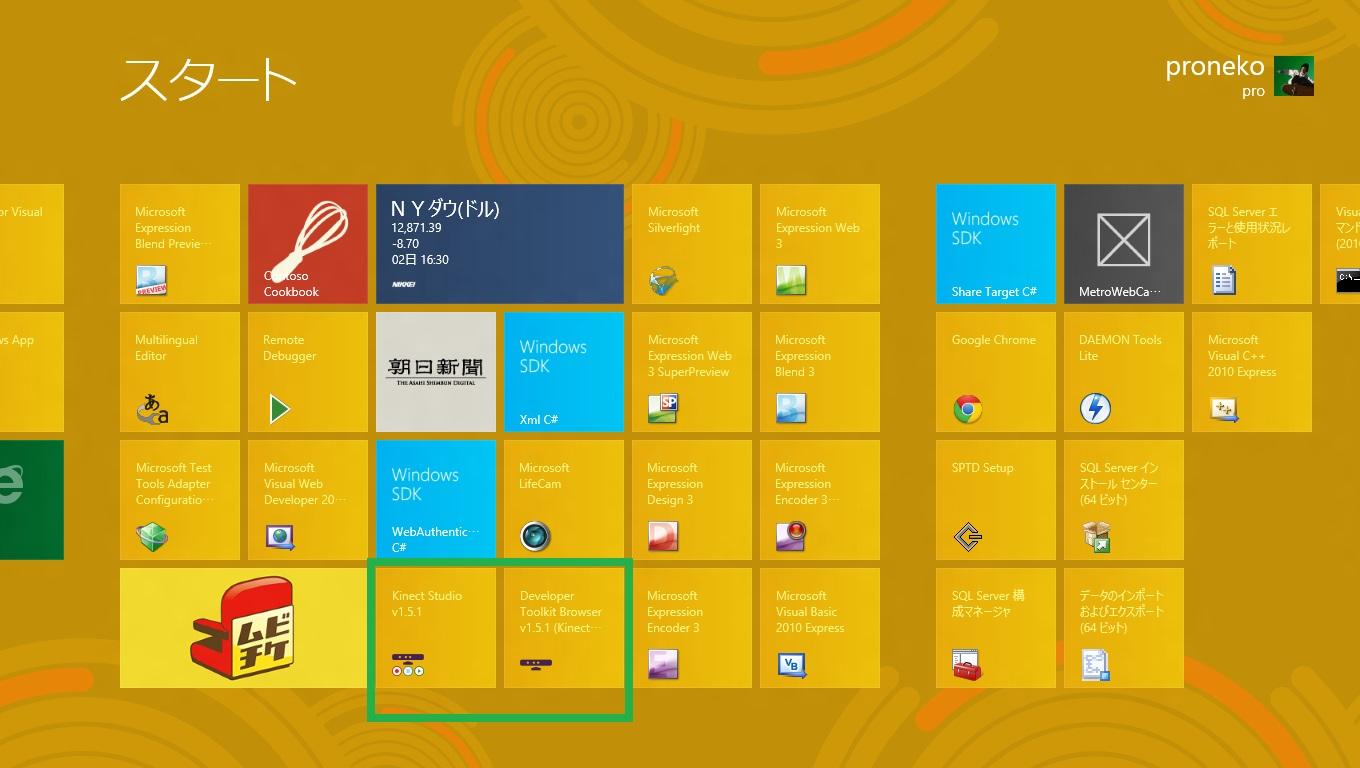Launch Microsoft Silverlight from its tile

click(692, 244)
